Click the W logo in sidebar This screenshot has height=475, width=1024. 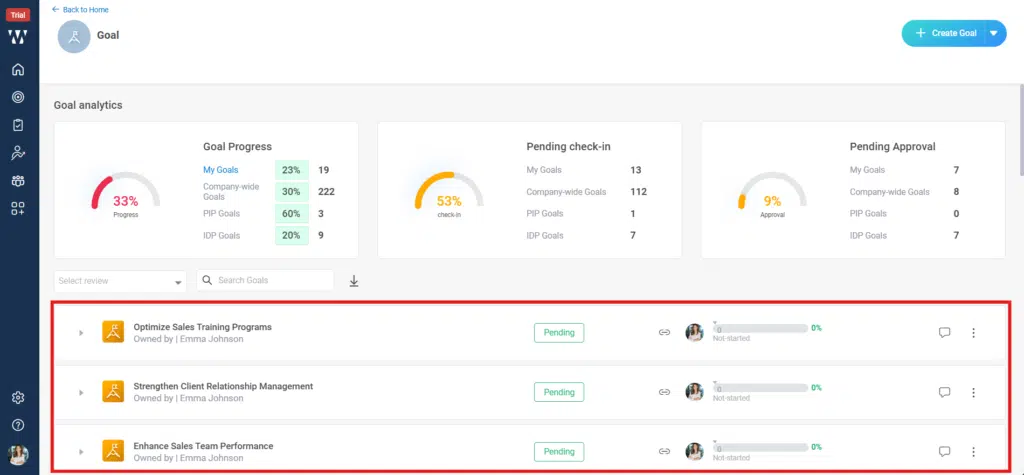18,37
